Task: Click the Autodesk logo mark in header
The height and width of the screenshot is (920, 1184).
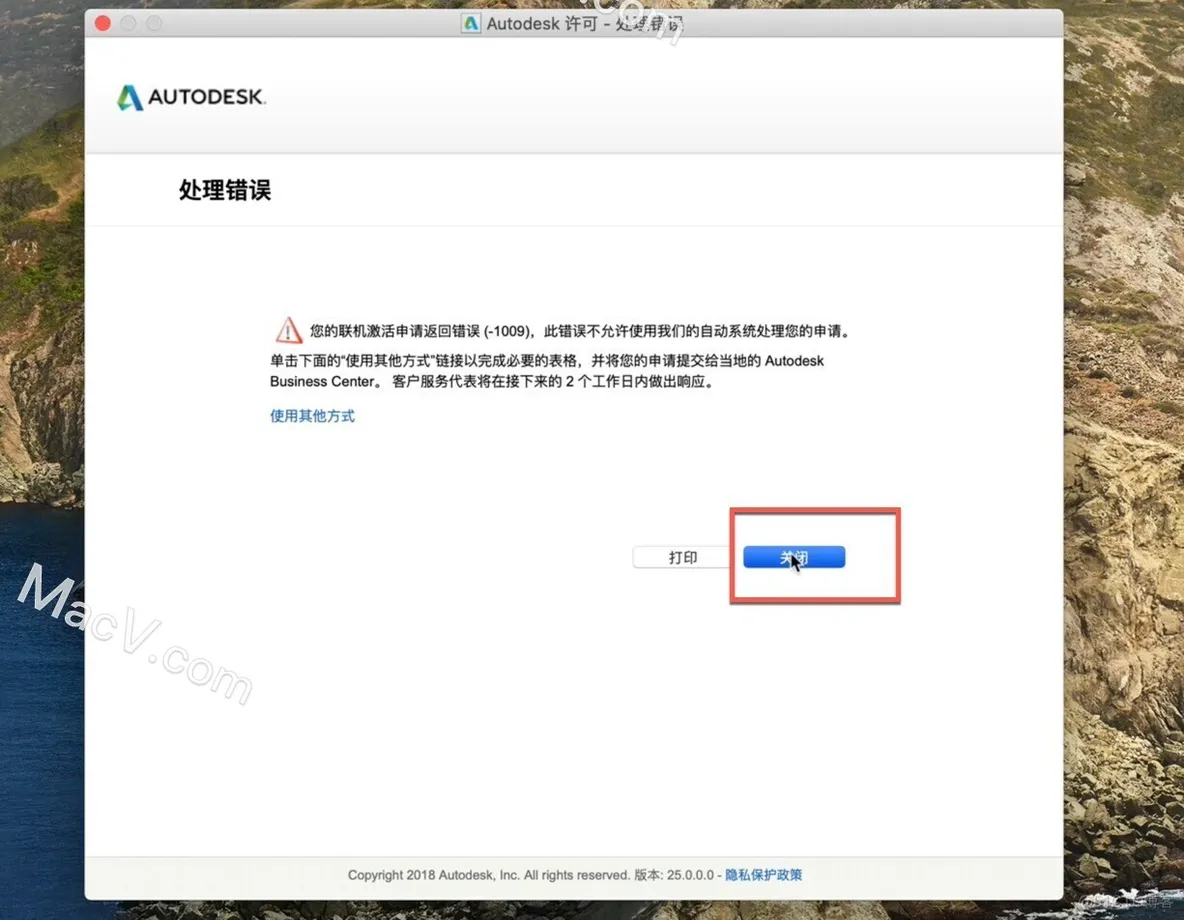Action: click(130, 97)
